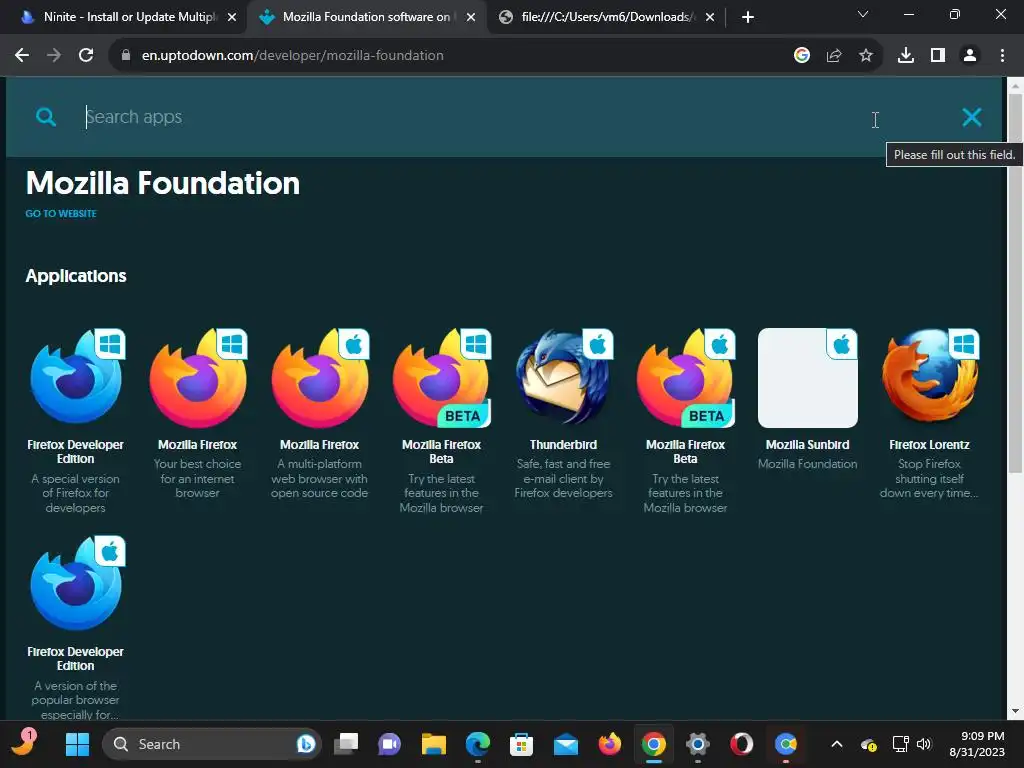Open Thunderbird app icon
1024x768 pixels.
[x=564, y=378]
